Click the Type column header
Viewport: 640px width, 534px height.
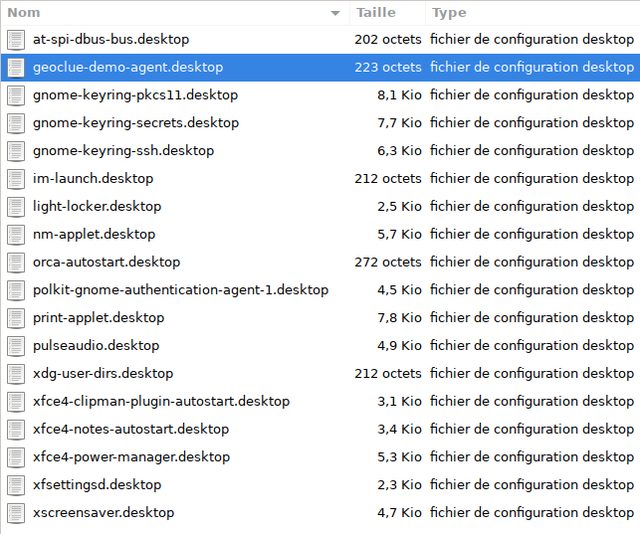(532, 13)
